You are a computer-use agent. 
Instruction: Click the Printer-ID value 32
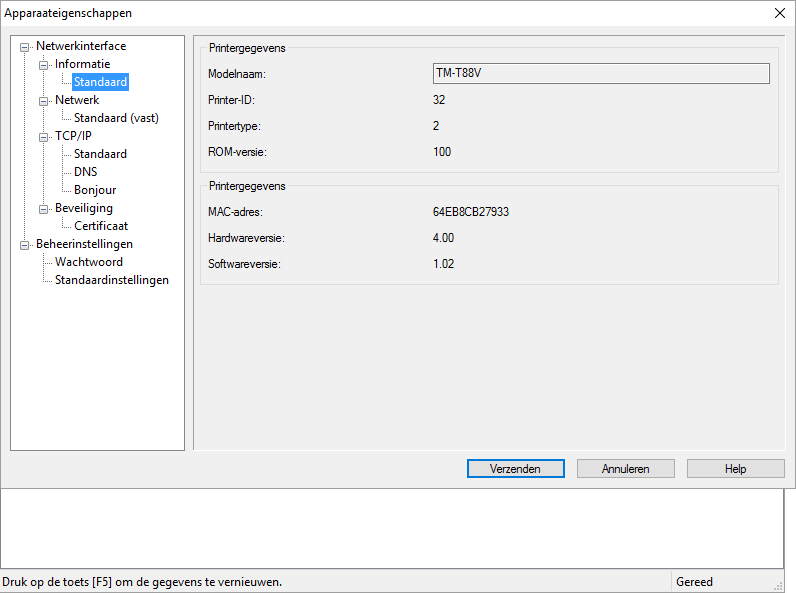click(439, 100)
